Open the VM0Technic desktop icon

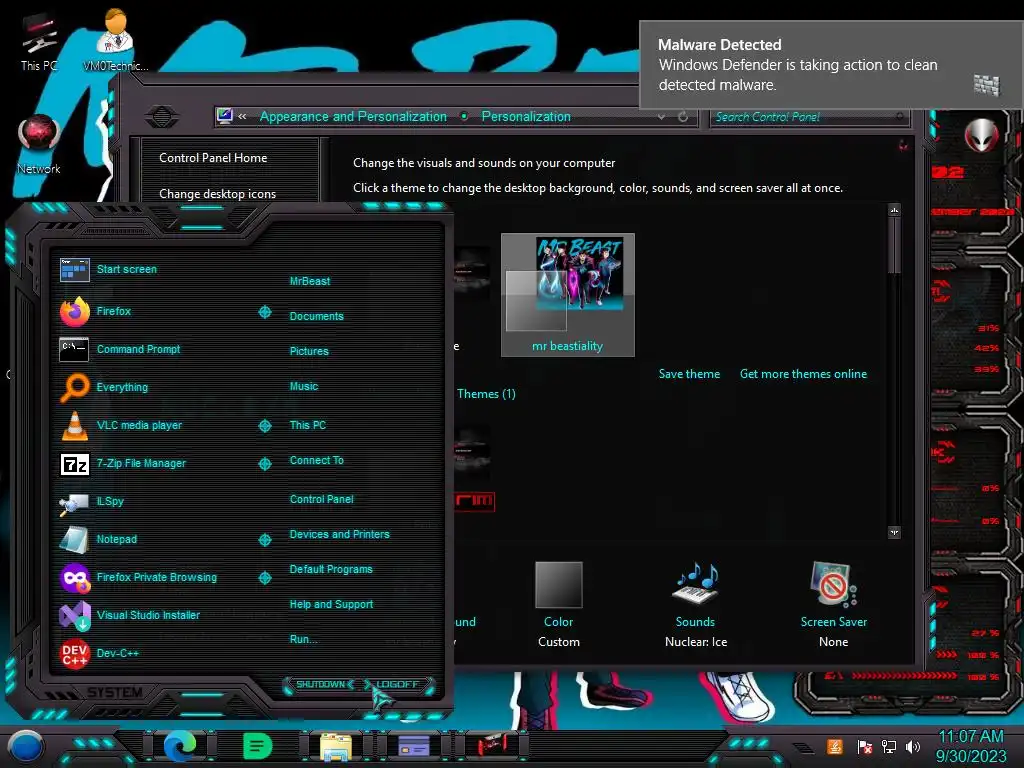pos(116,40)
